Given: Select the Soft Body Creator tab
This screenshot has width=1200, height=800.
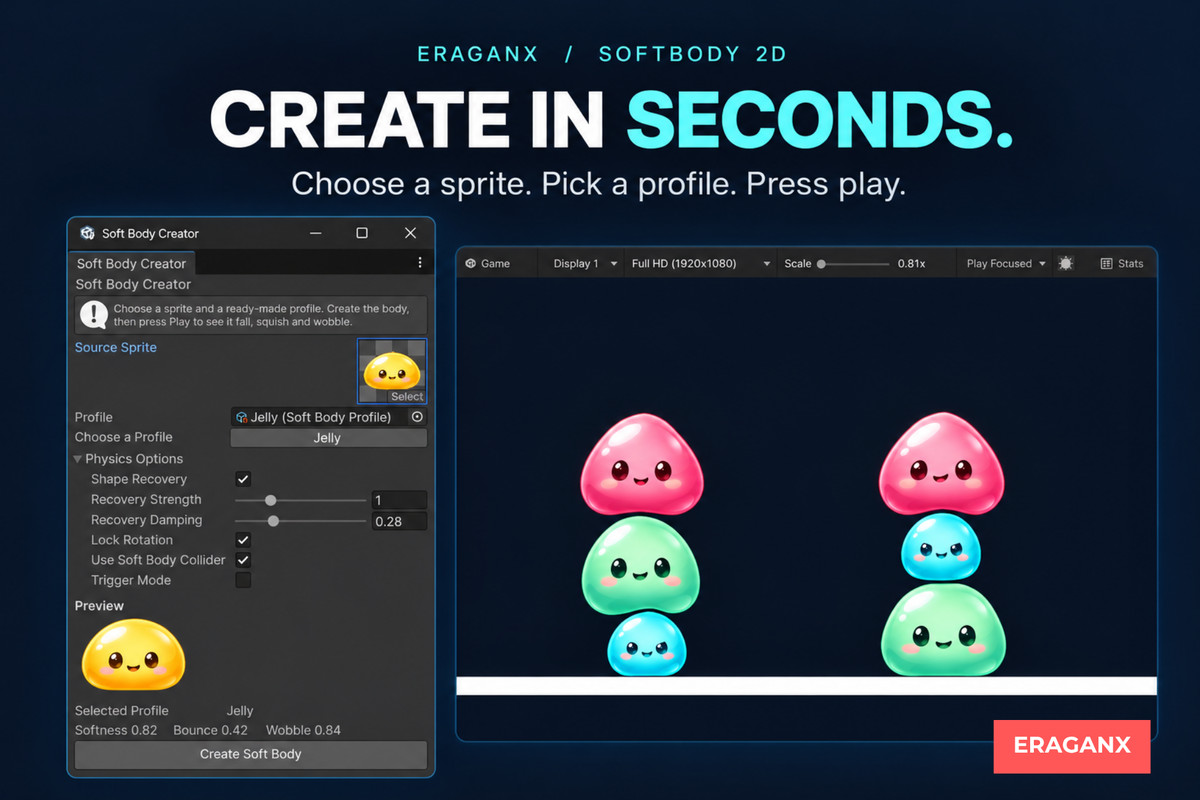Looking at the screenshot, I should (x=131, y=263).
